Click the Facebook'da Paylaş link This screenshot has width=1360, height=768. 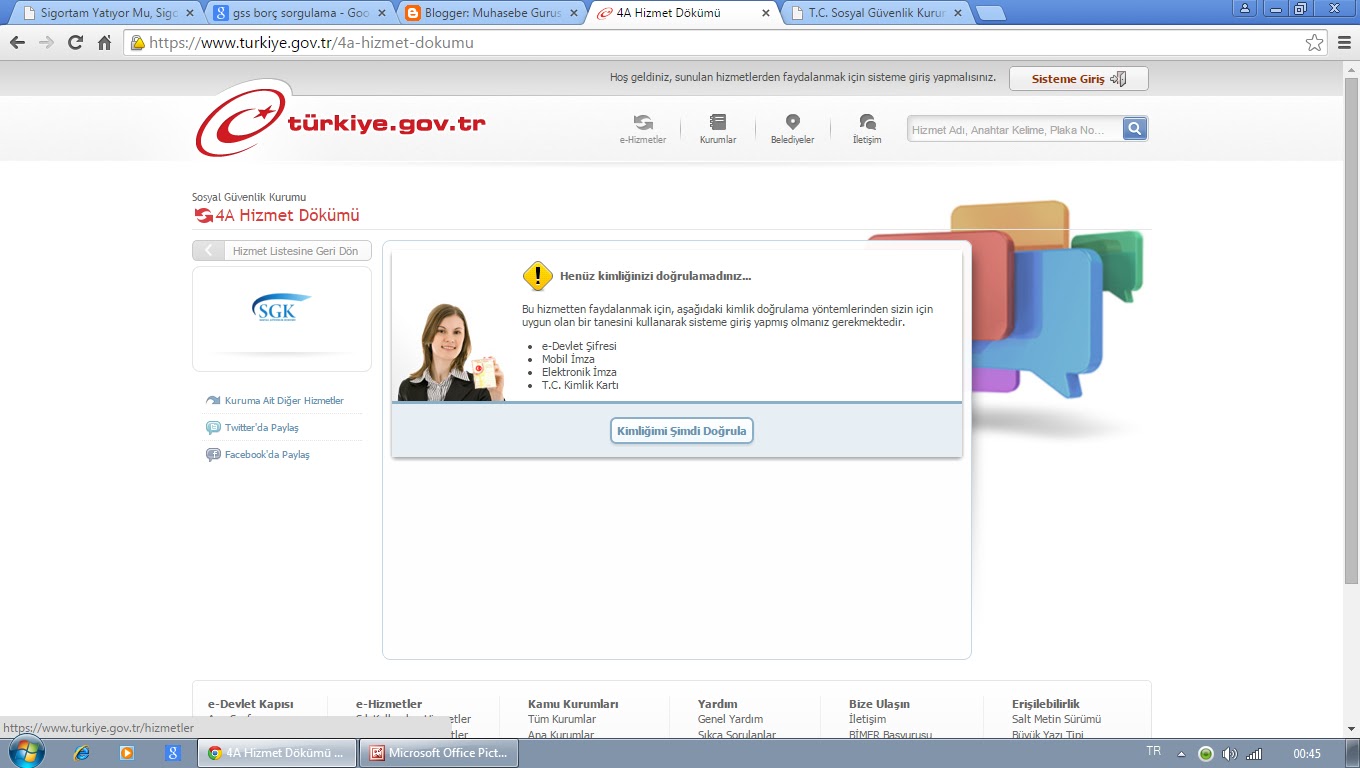click(267, 455)
